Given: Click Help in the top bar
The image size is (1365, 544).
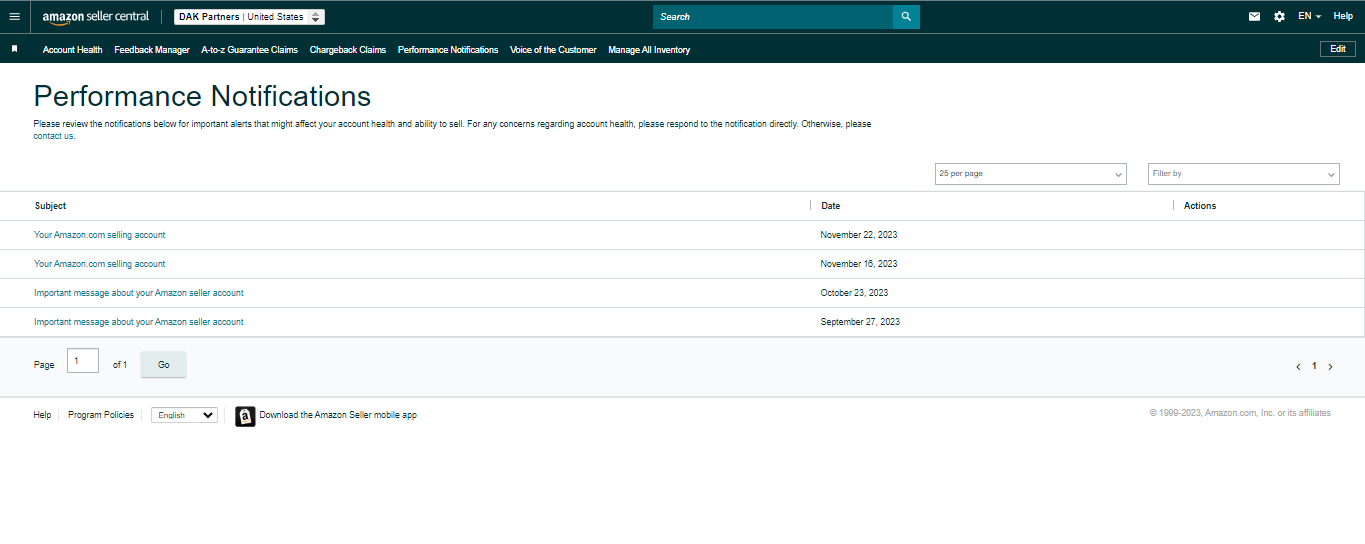Looking at the screenshot, I should tap(1343, 16).
